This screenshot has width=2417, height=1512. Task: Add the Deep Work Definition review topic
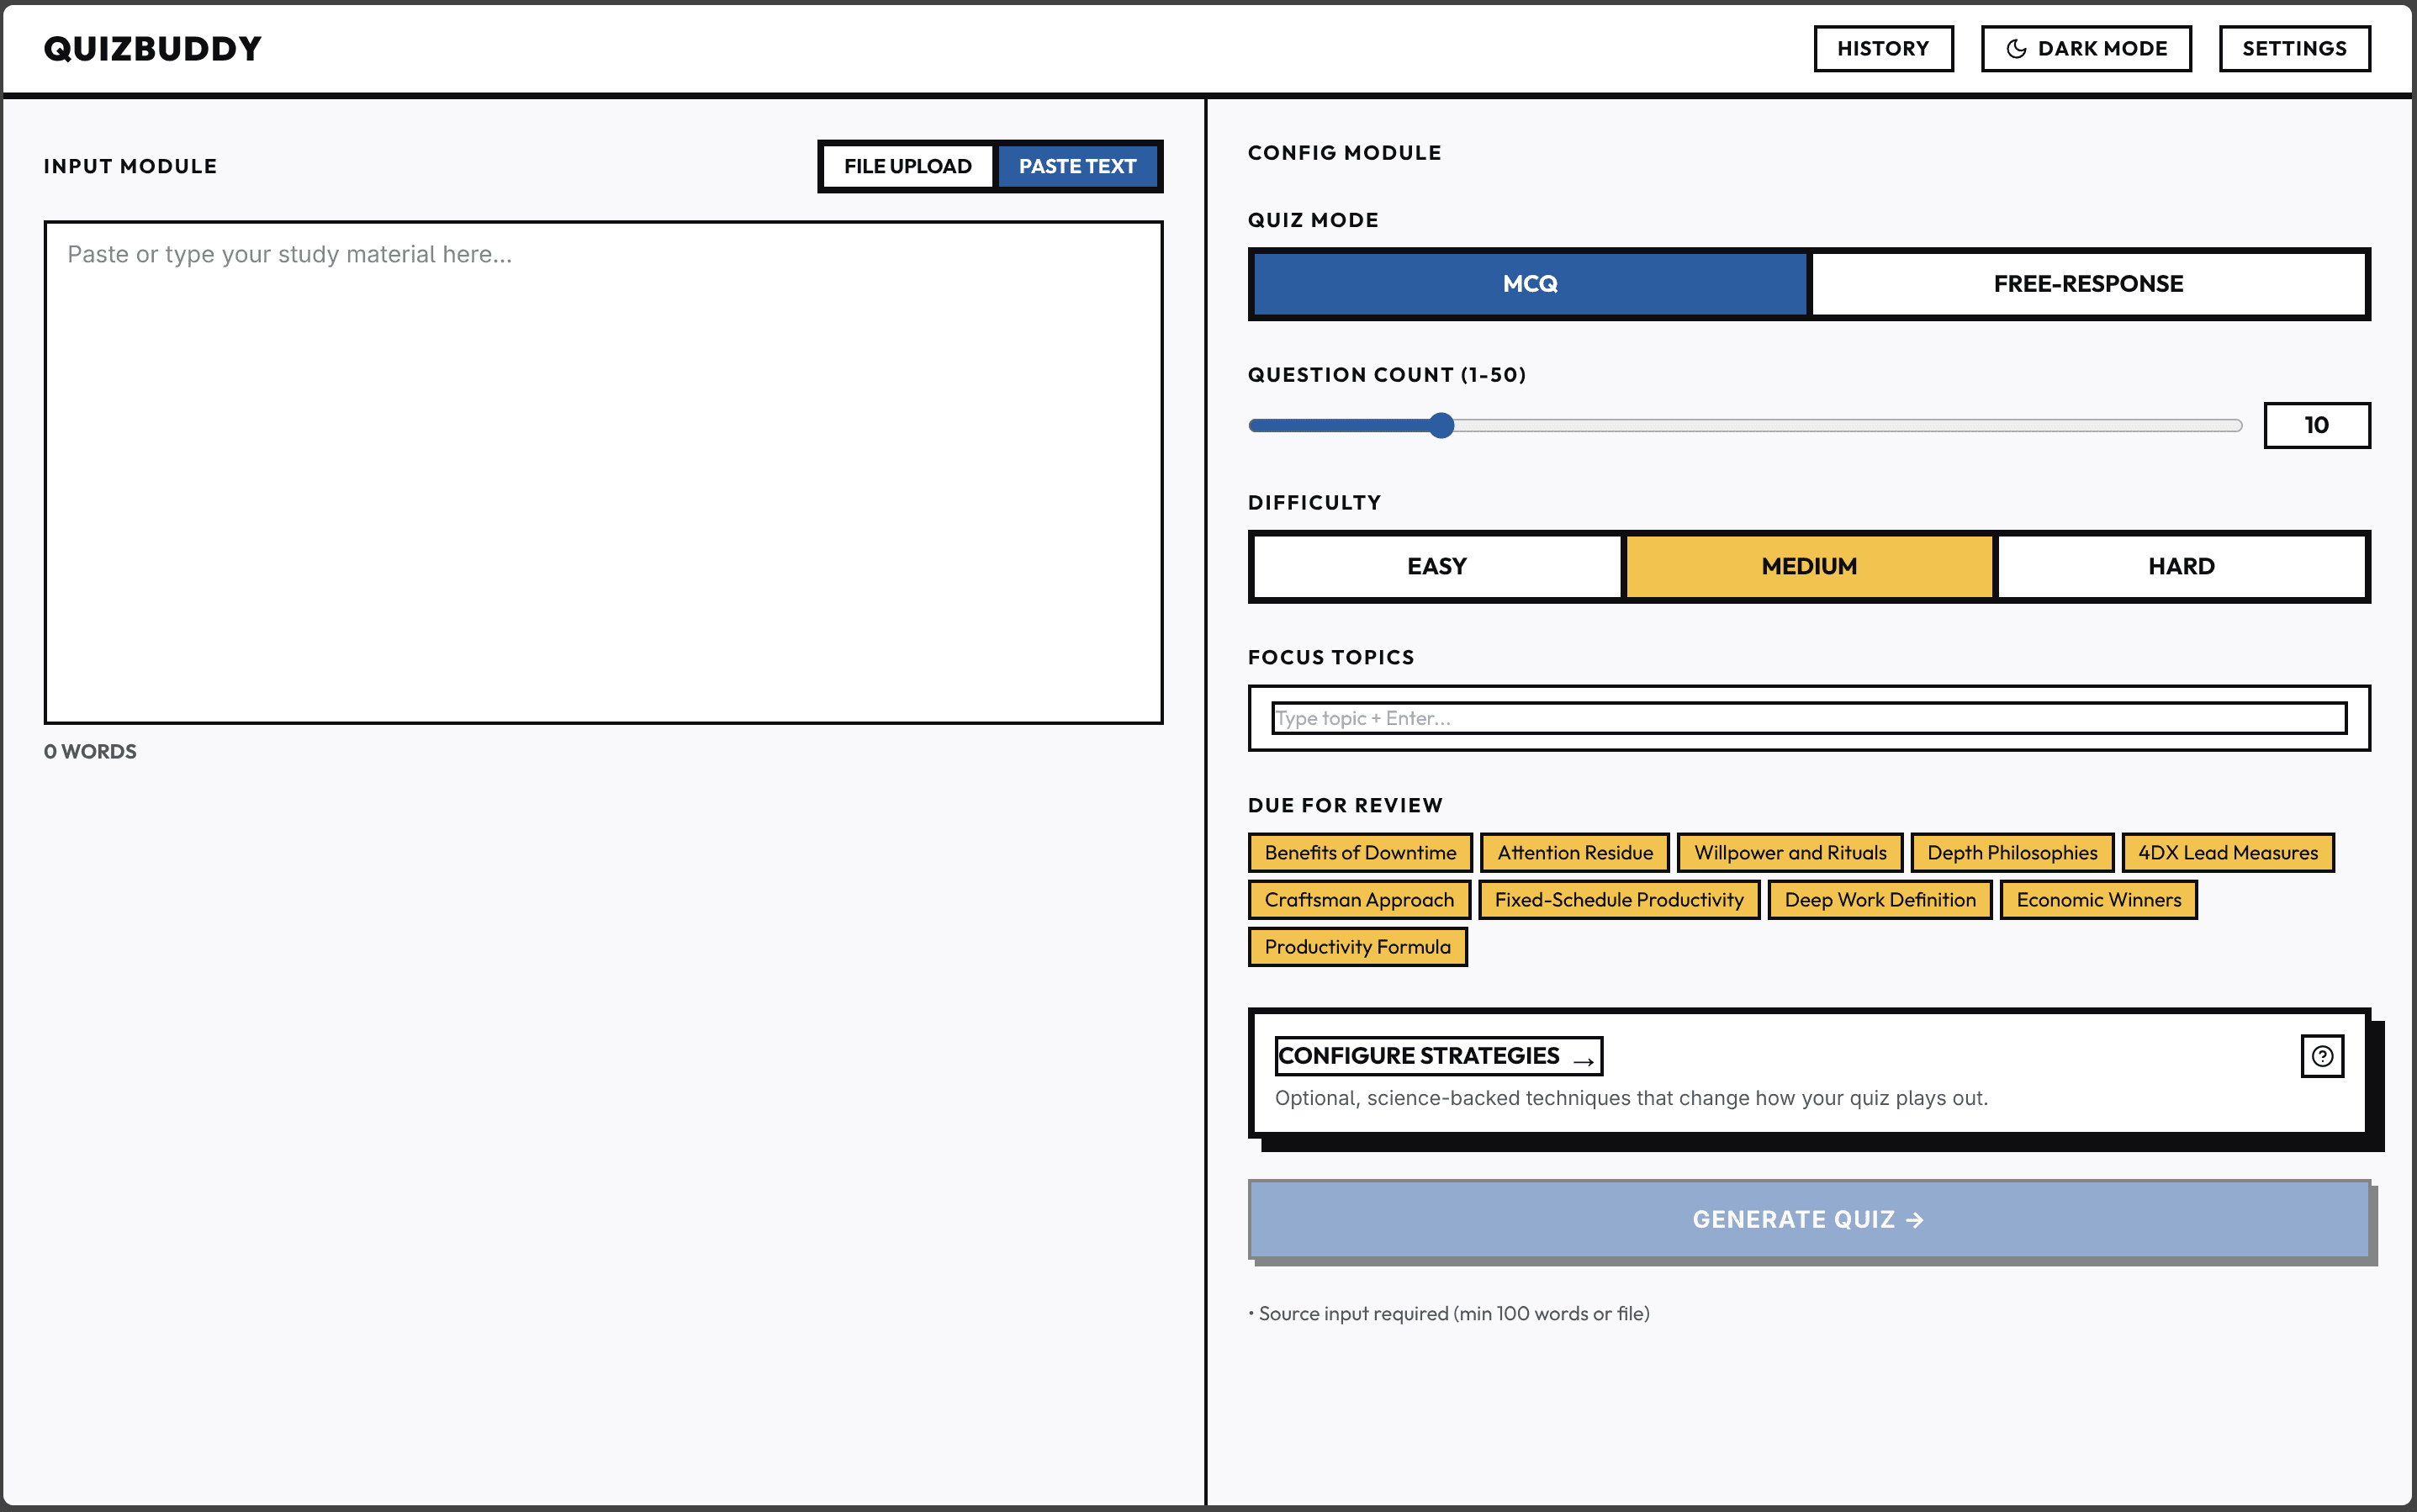coord(1880,900)
